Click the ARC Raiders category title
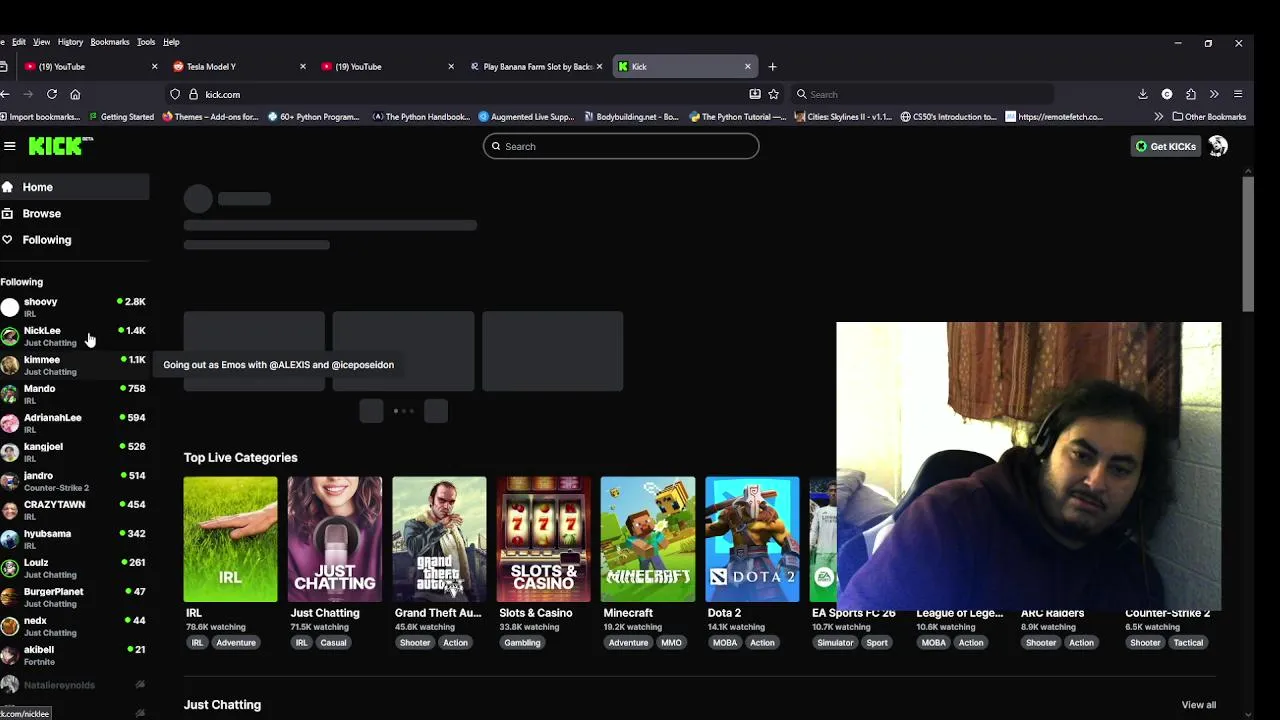1280x720 pixels. click(x=1052, y=613)
